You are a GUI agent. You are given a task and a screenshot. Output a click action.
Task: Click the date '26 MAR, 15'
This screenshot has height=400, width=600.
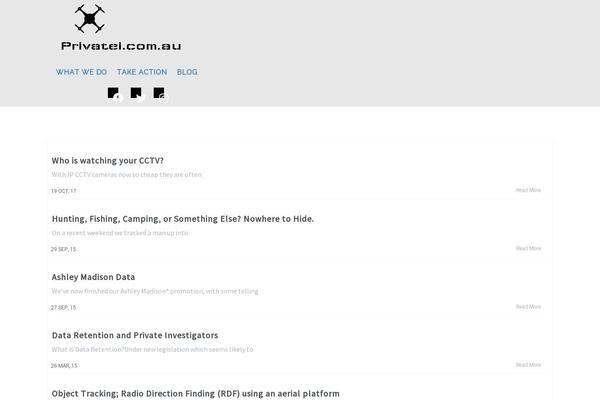(x=64, y=366)
